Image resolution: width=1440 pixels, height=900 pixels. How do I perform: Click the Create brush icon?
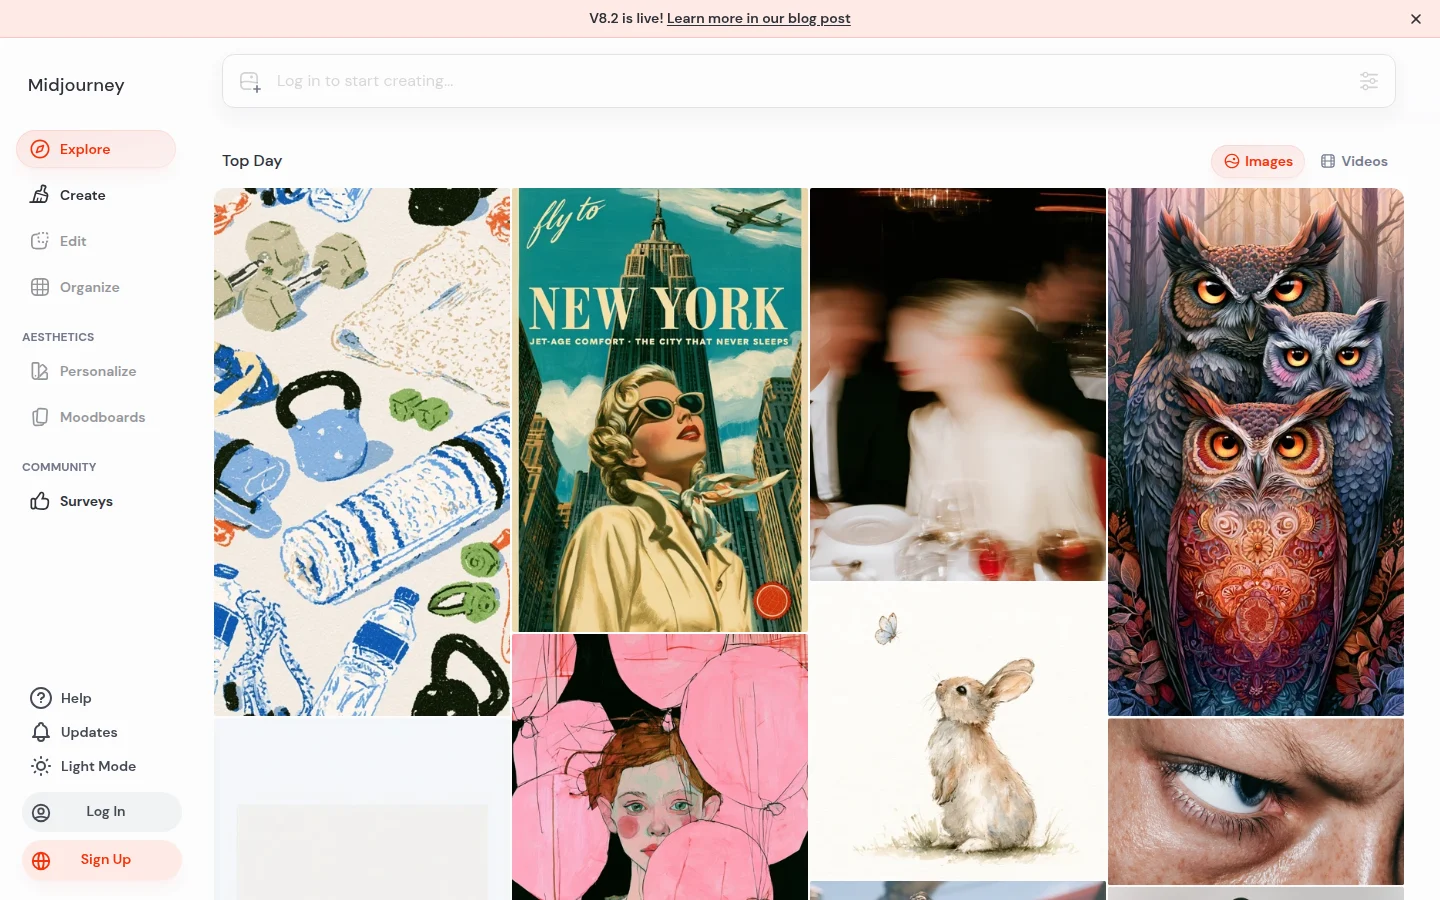40,195
